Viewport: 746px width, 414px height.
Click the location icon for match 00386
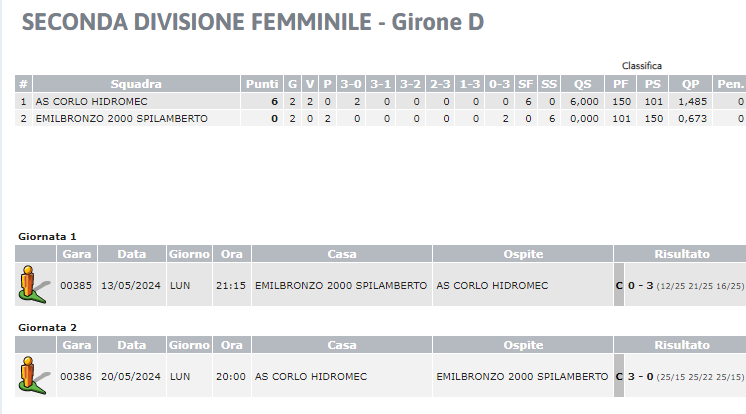point(34,375)
